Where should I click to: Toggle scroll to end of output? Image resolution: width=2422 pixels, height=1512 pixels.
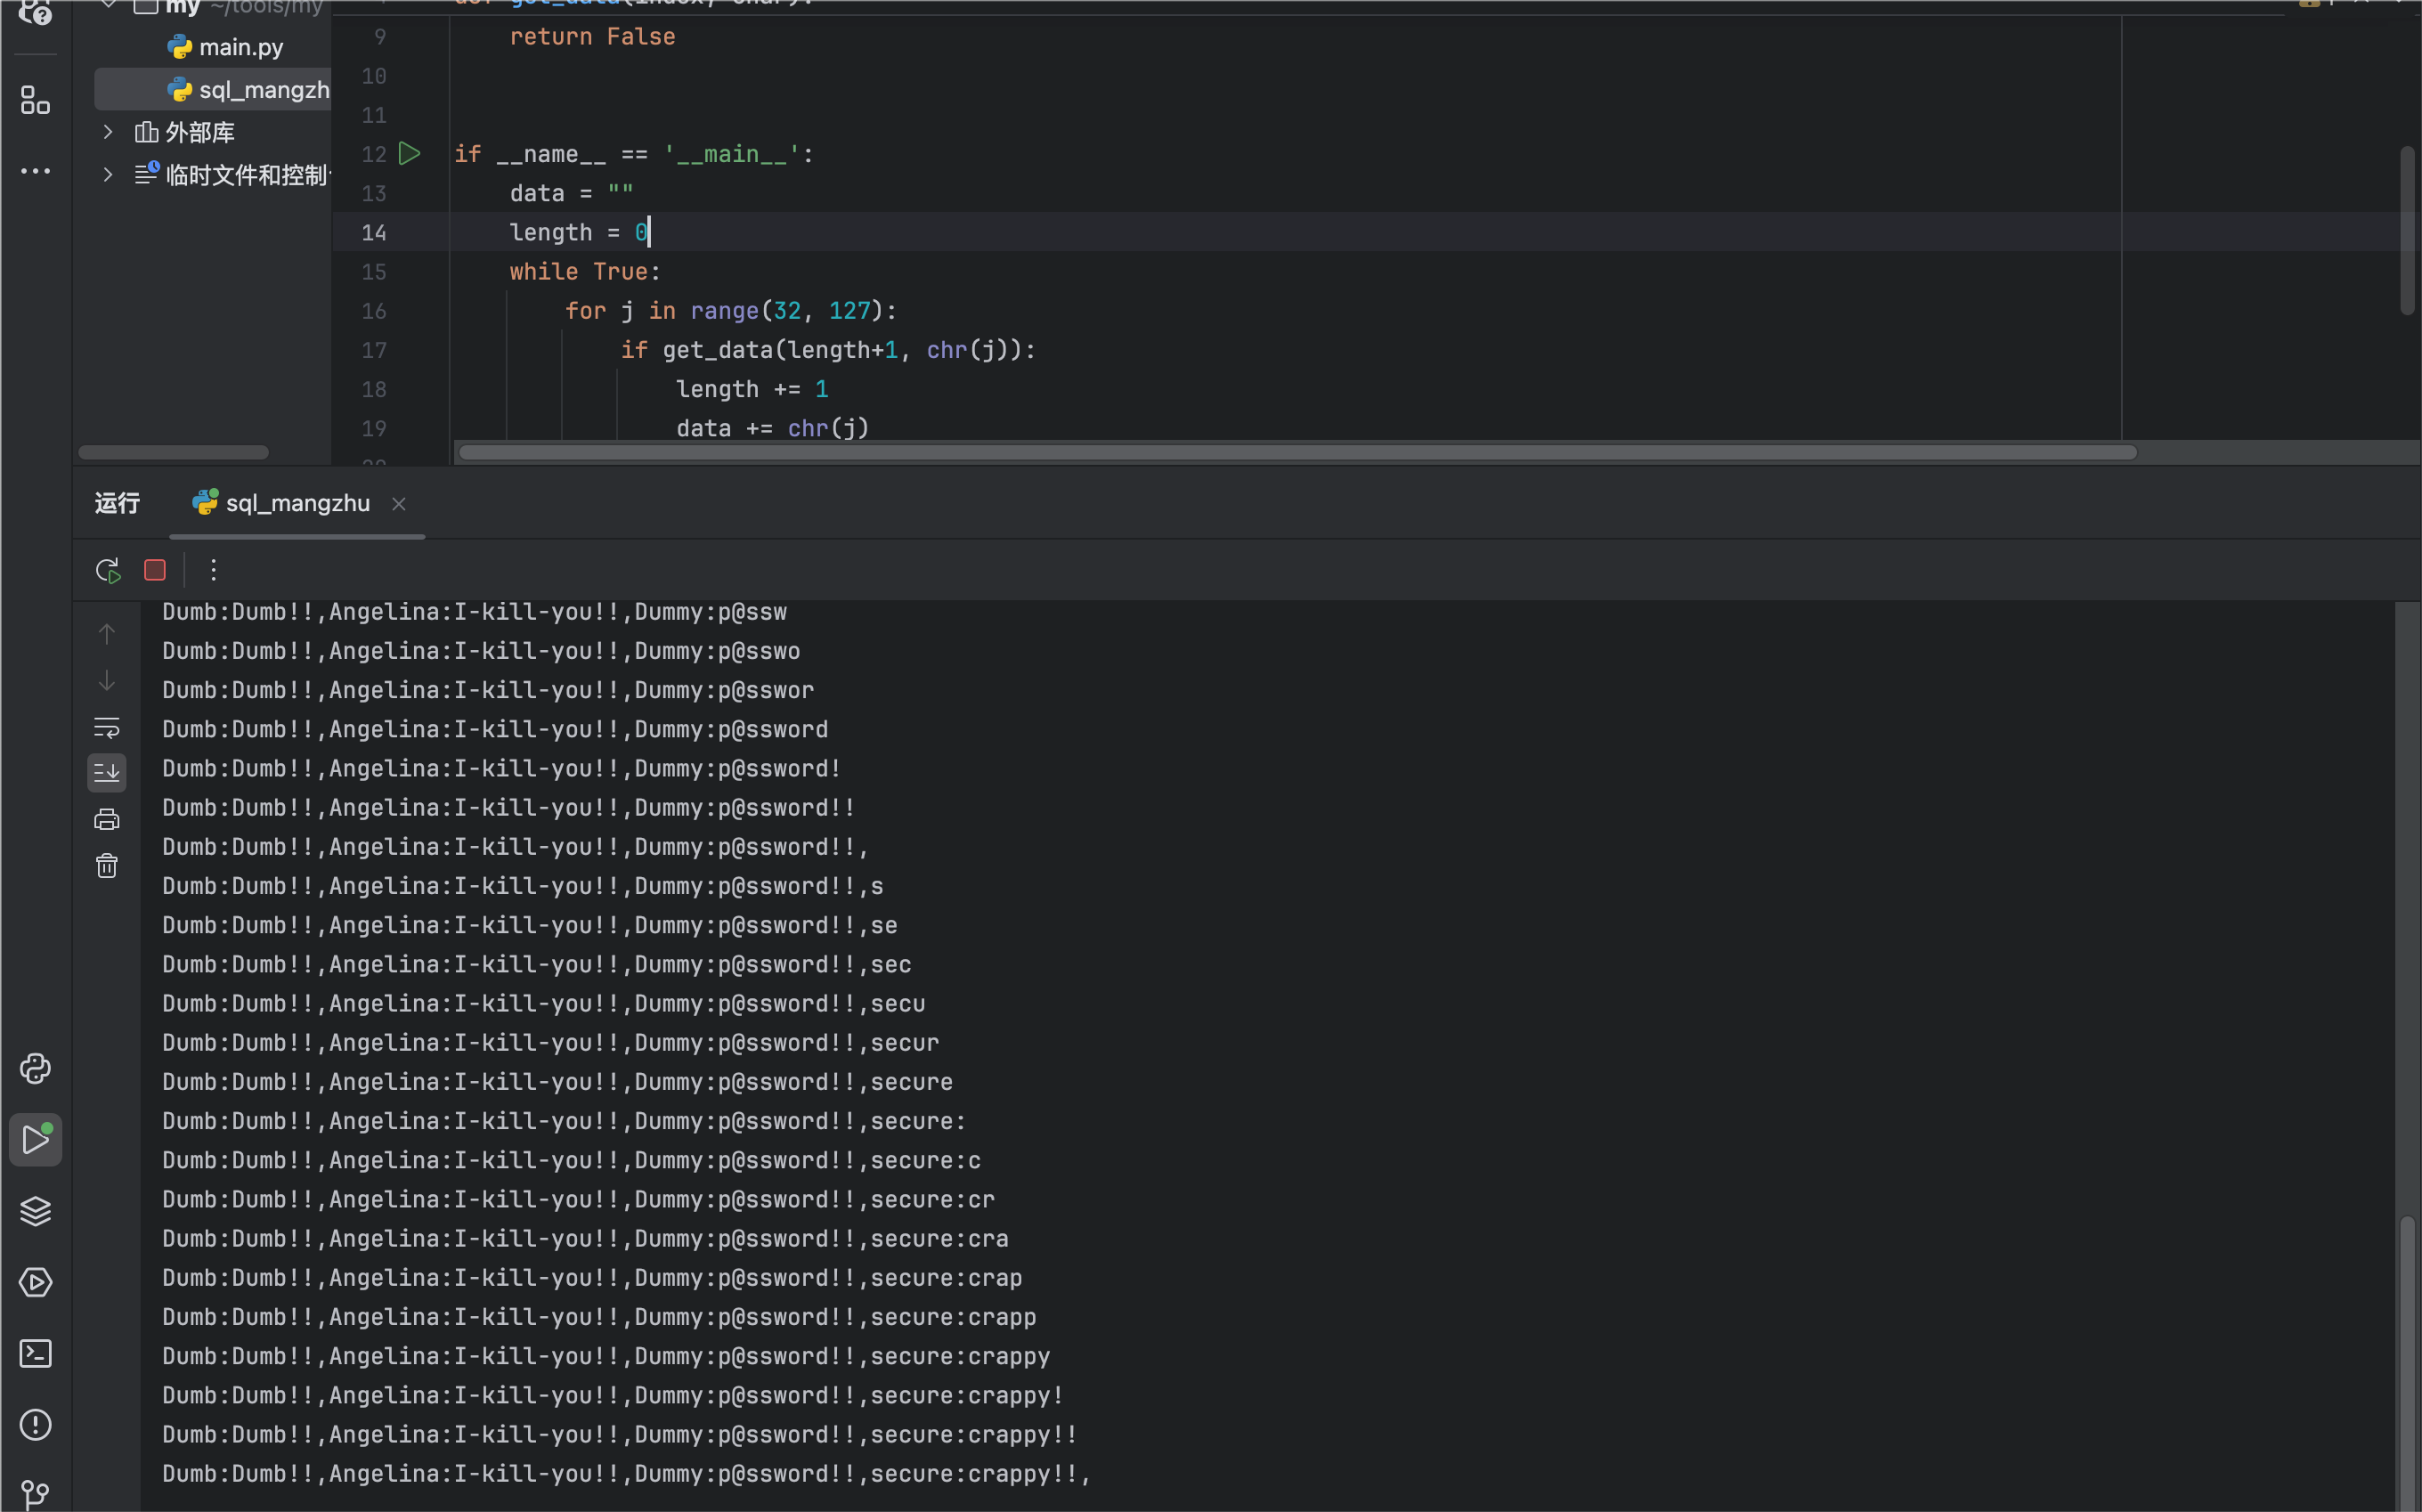tap(107, 773)
